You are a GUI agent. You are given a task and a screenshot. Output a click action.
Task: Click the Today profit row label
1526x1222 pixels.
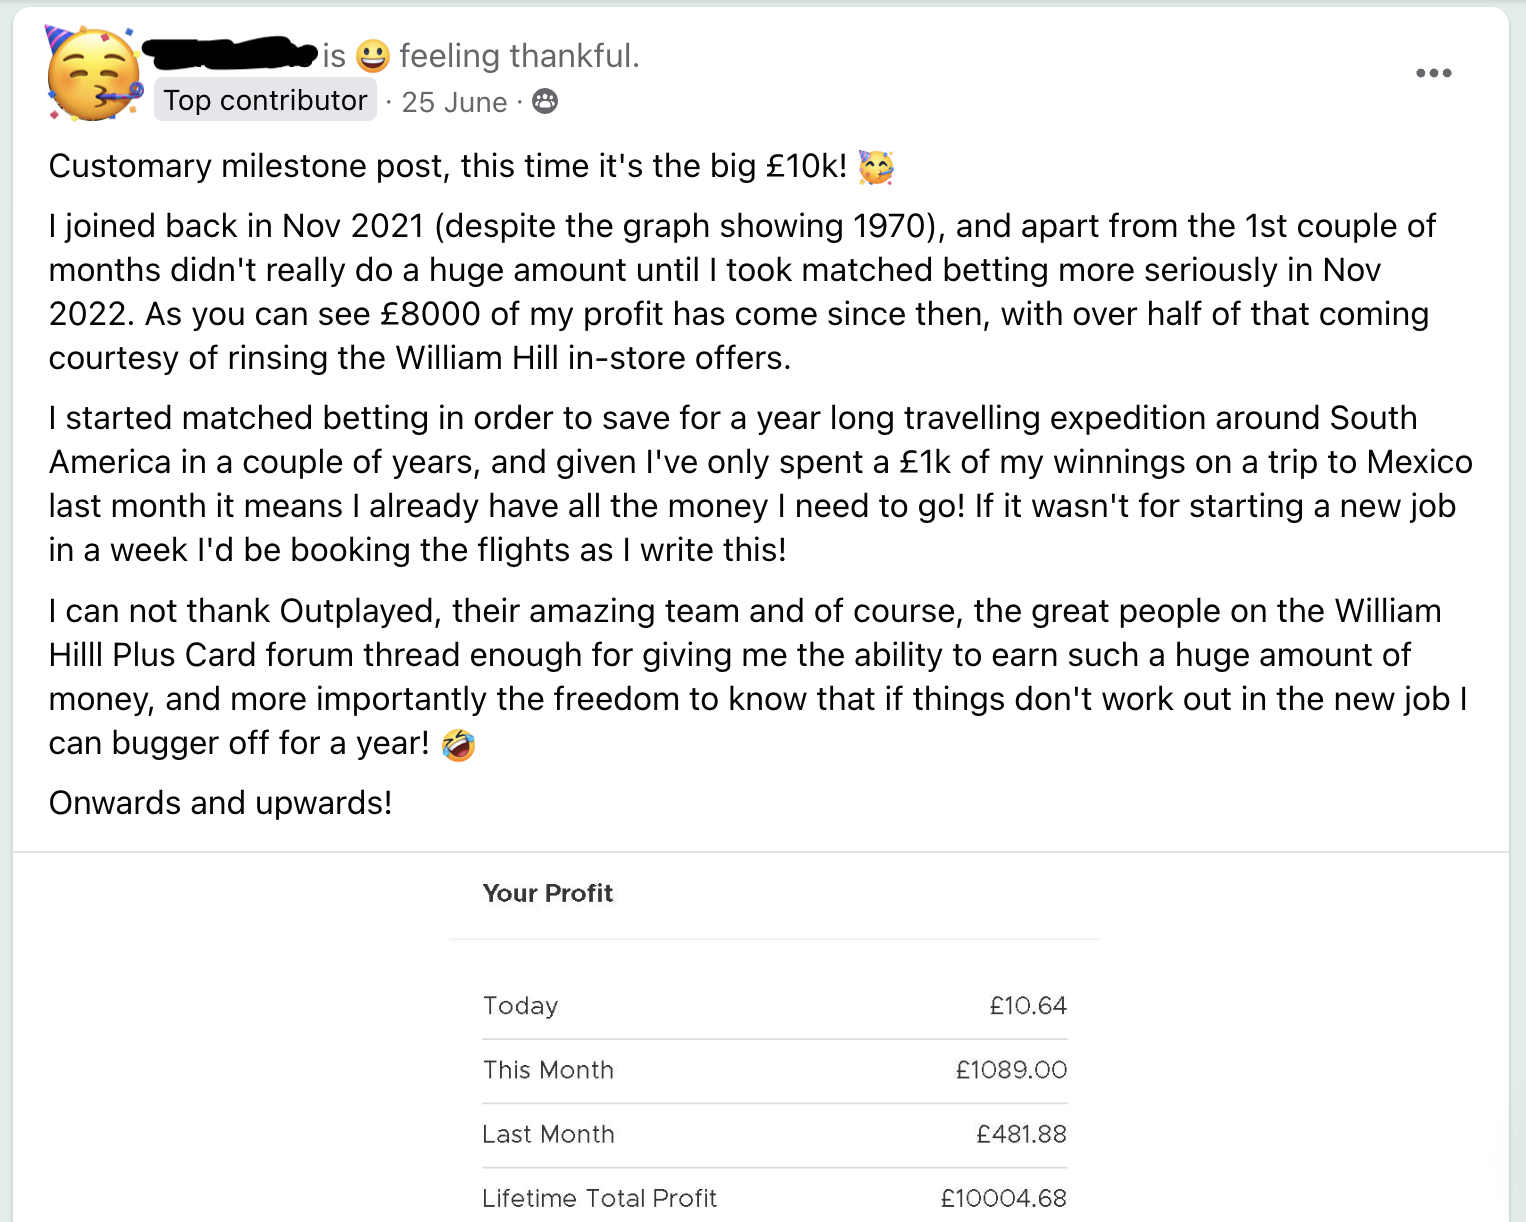coord(520,1006)
